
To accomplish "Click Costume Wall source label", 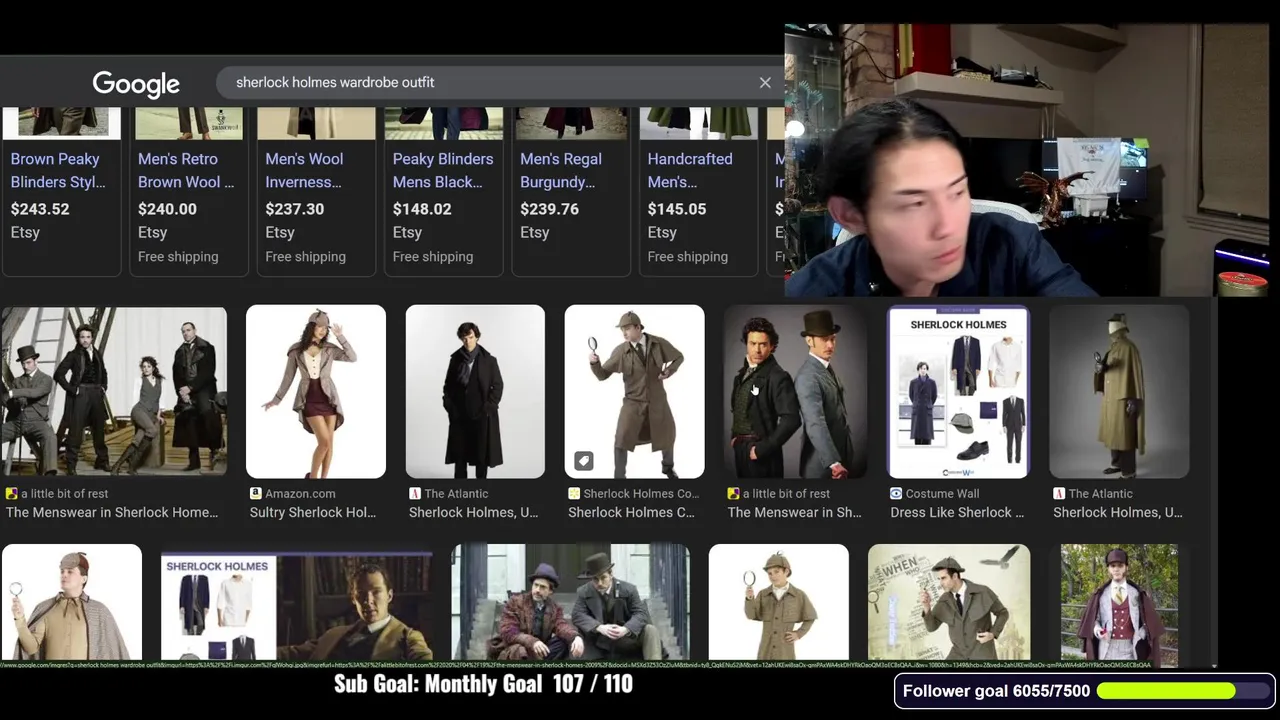I will pos(942,494).
